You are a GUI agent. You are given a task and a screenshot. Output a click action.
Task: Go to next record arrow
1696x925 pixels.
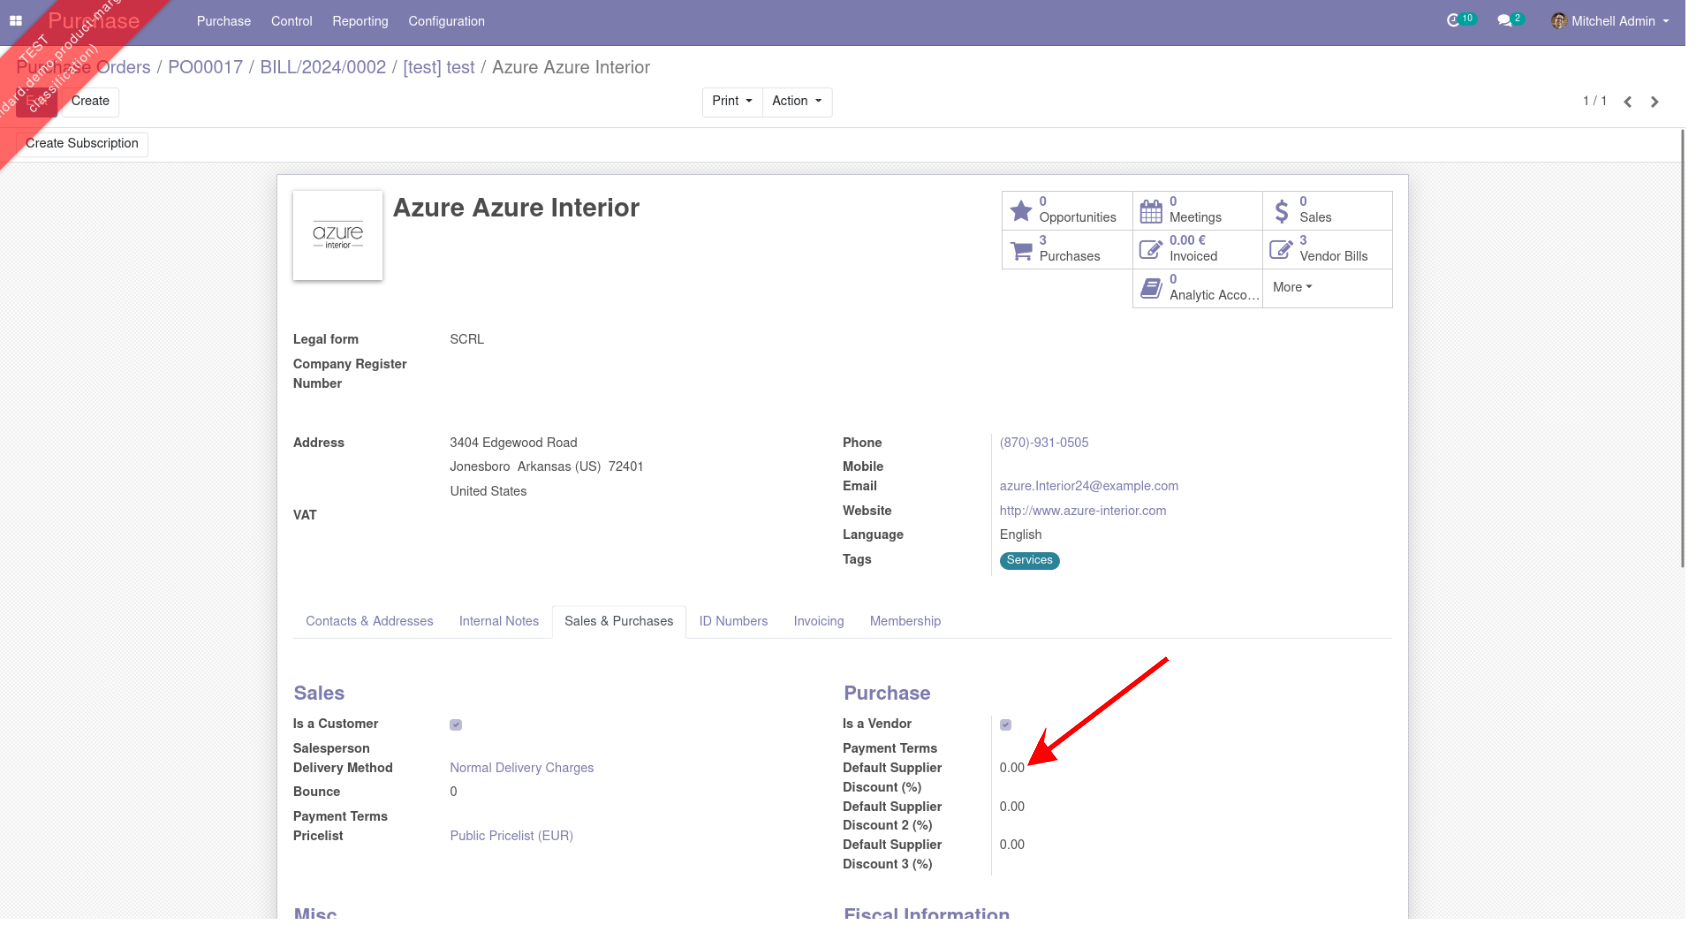point(1655,102)
